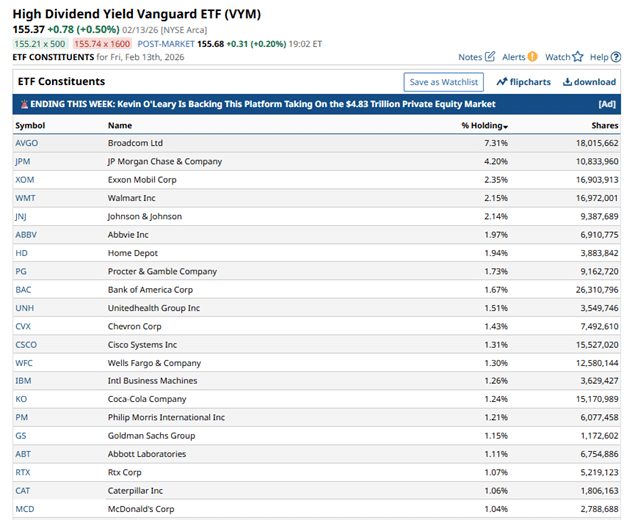Sort by the Name column header
The height and width of the screenshot is (520, 624).
pyautogui.click(x=120, y=125)
